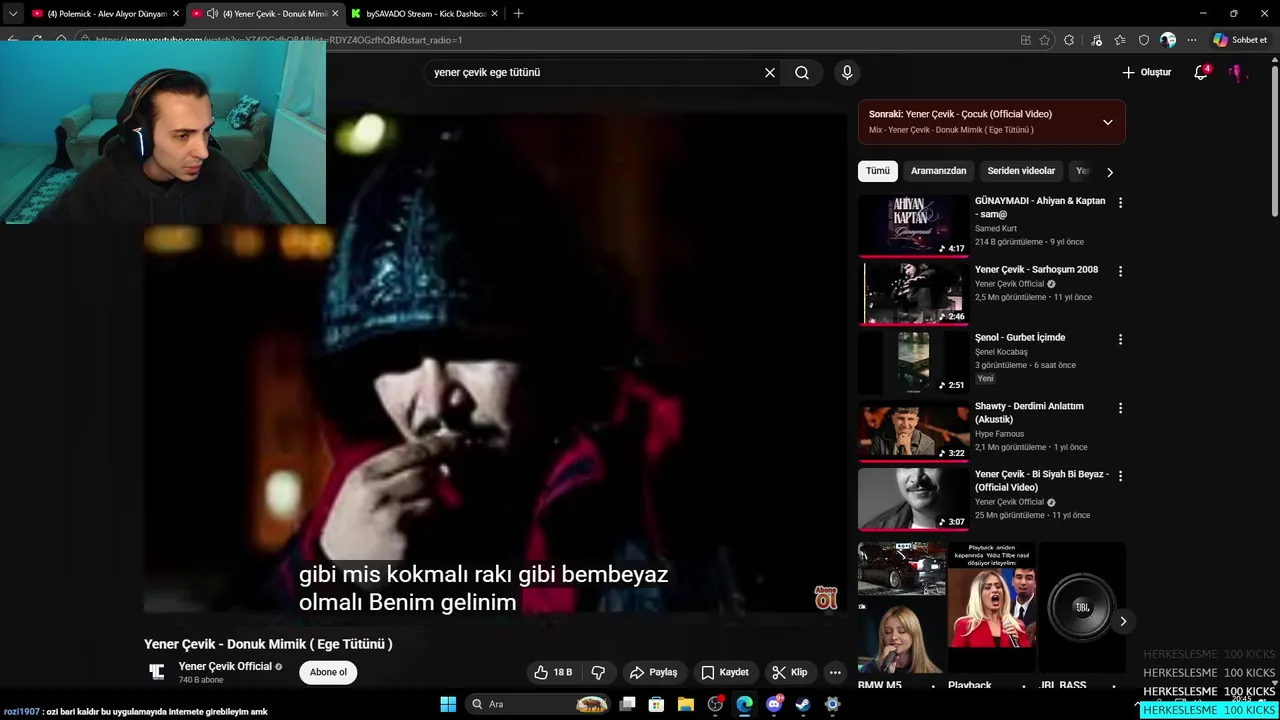
Task: Click the search magnifier button
Action: tap(802, 73)
